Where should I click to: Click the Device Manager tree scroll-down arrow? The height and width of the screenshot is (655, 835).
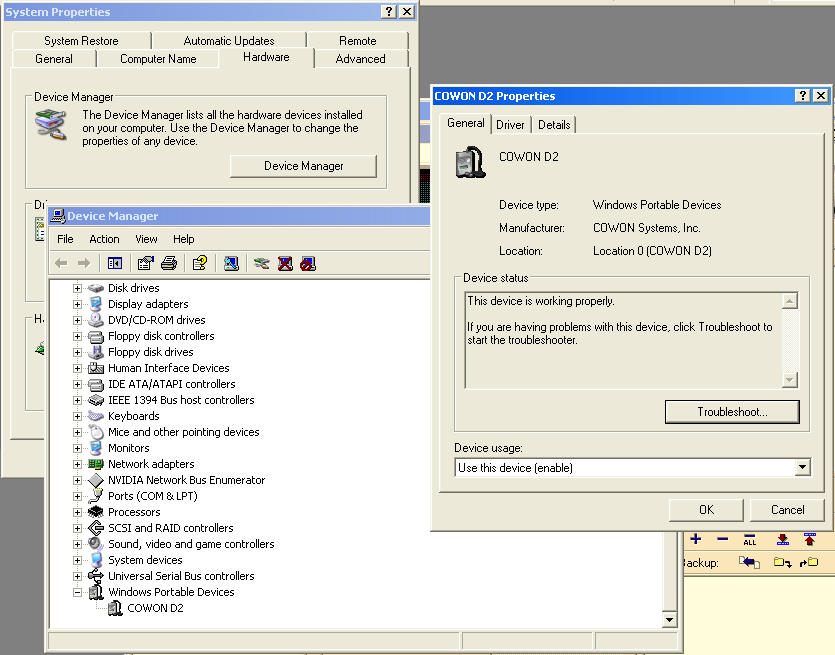(669, 619)
